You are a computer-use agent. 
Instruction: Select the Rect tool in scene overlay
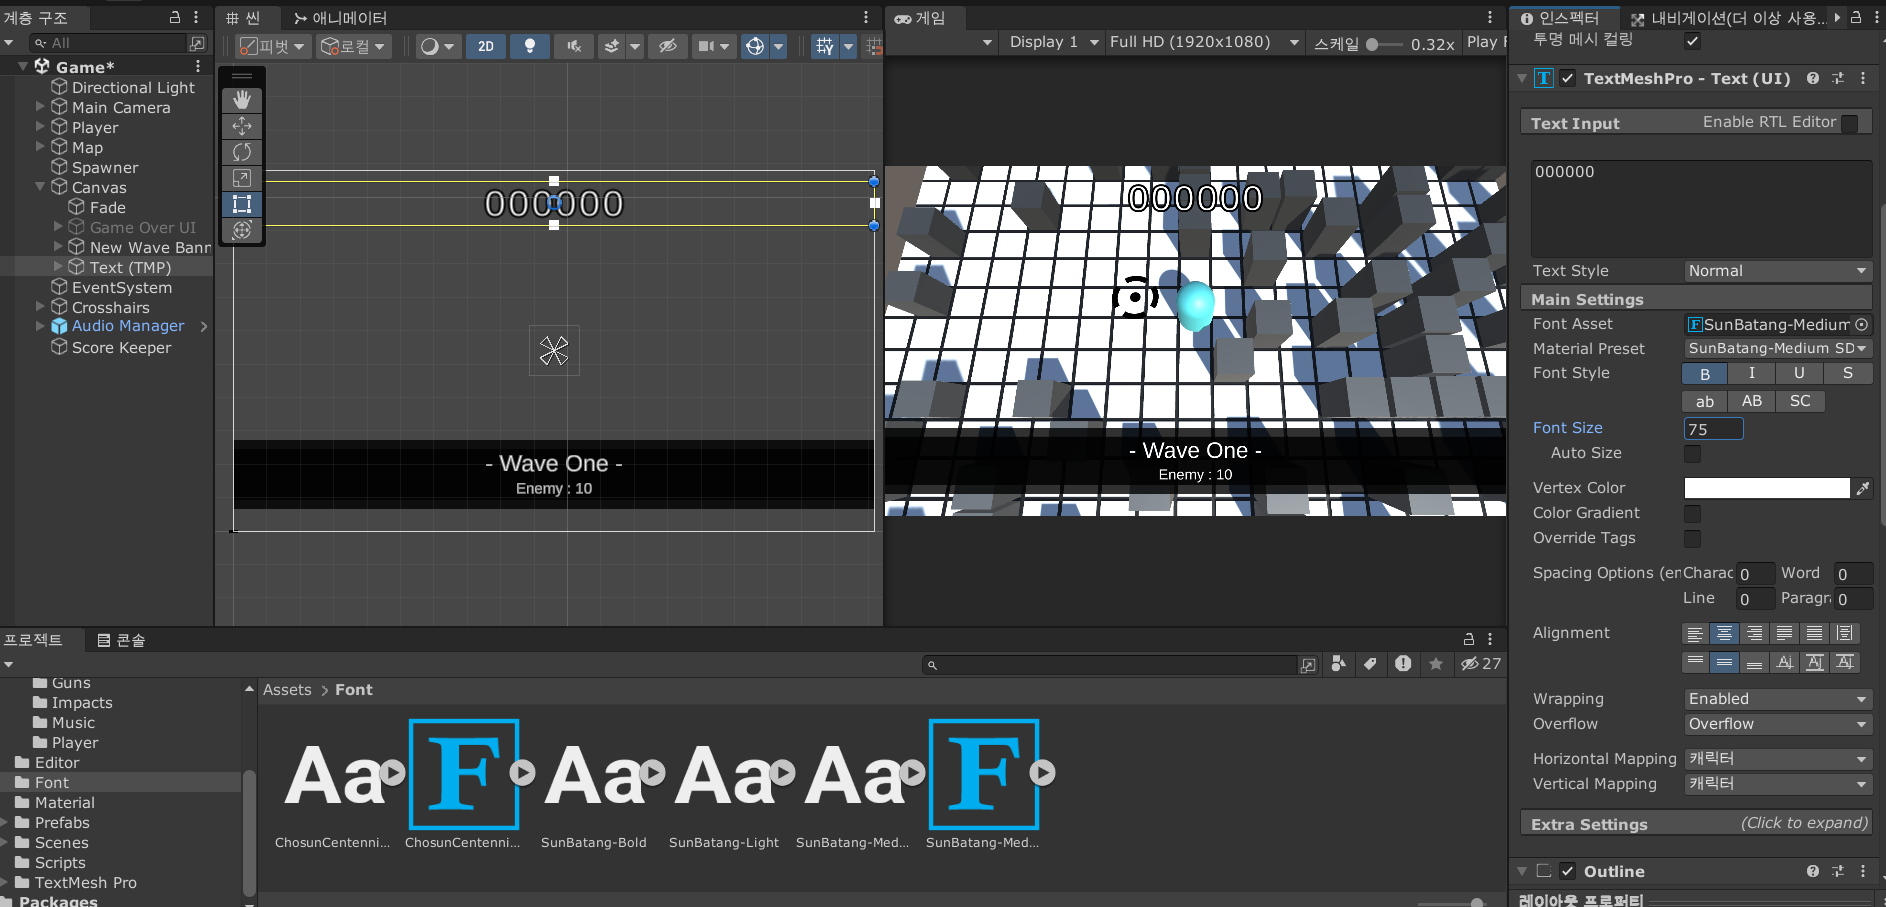click(x=242, y=204)
